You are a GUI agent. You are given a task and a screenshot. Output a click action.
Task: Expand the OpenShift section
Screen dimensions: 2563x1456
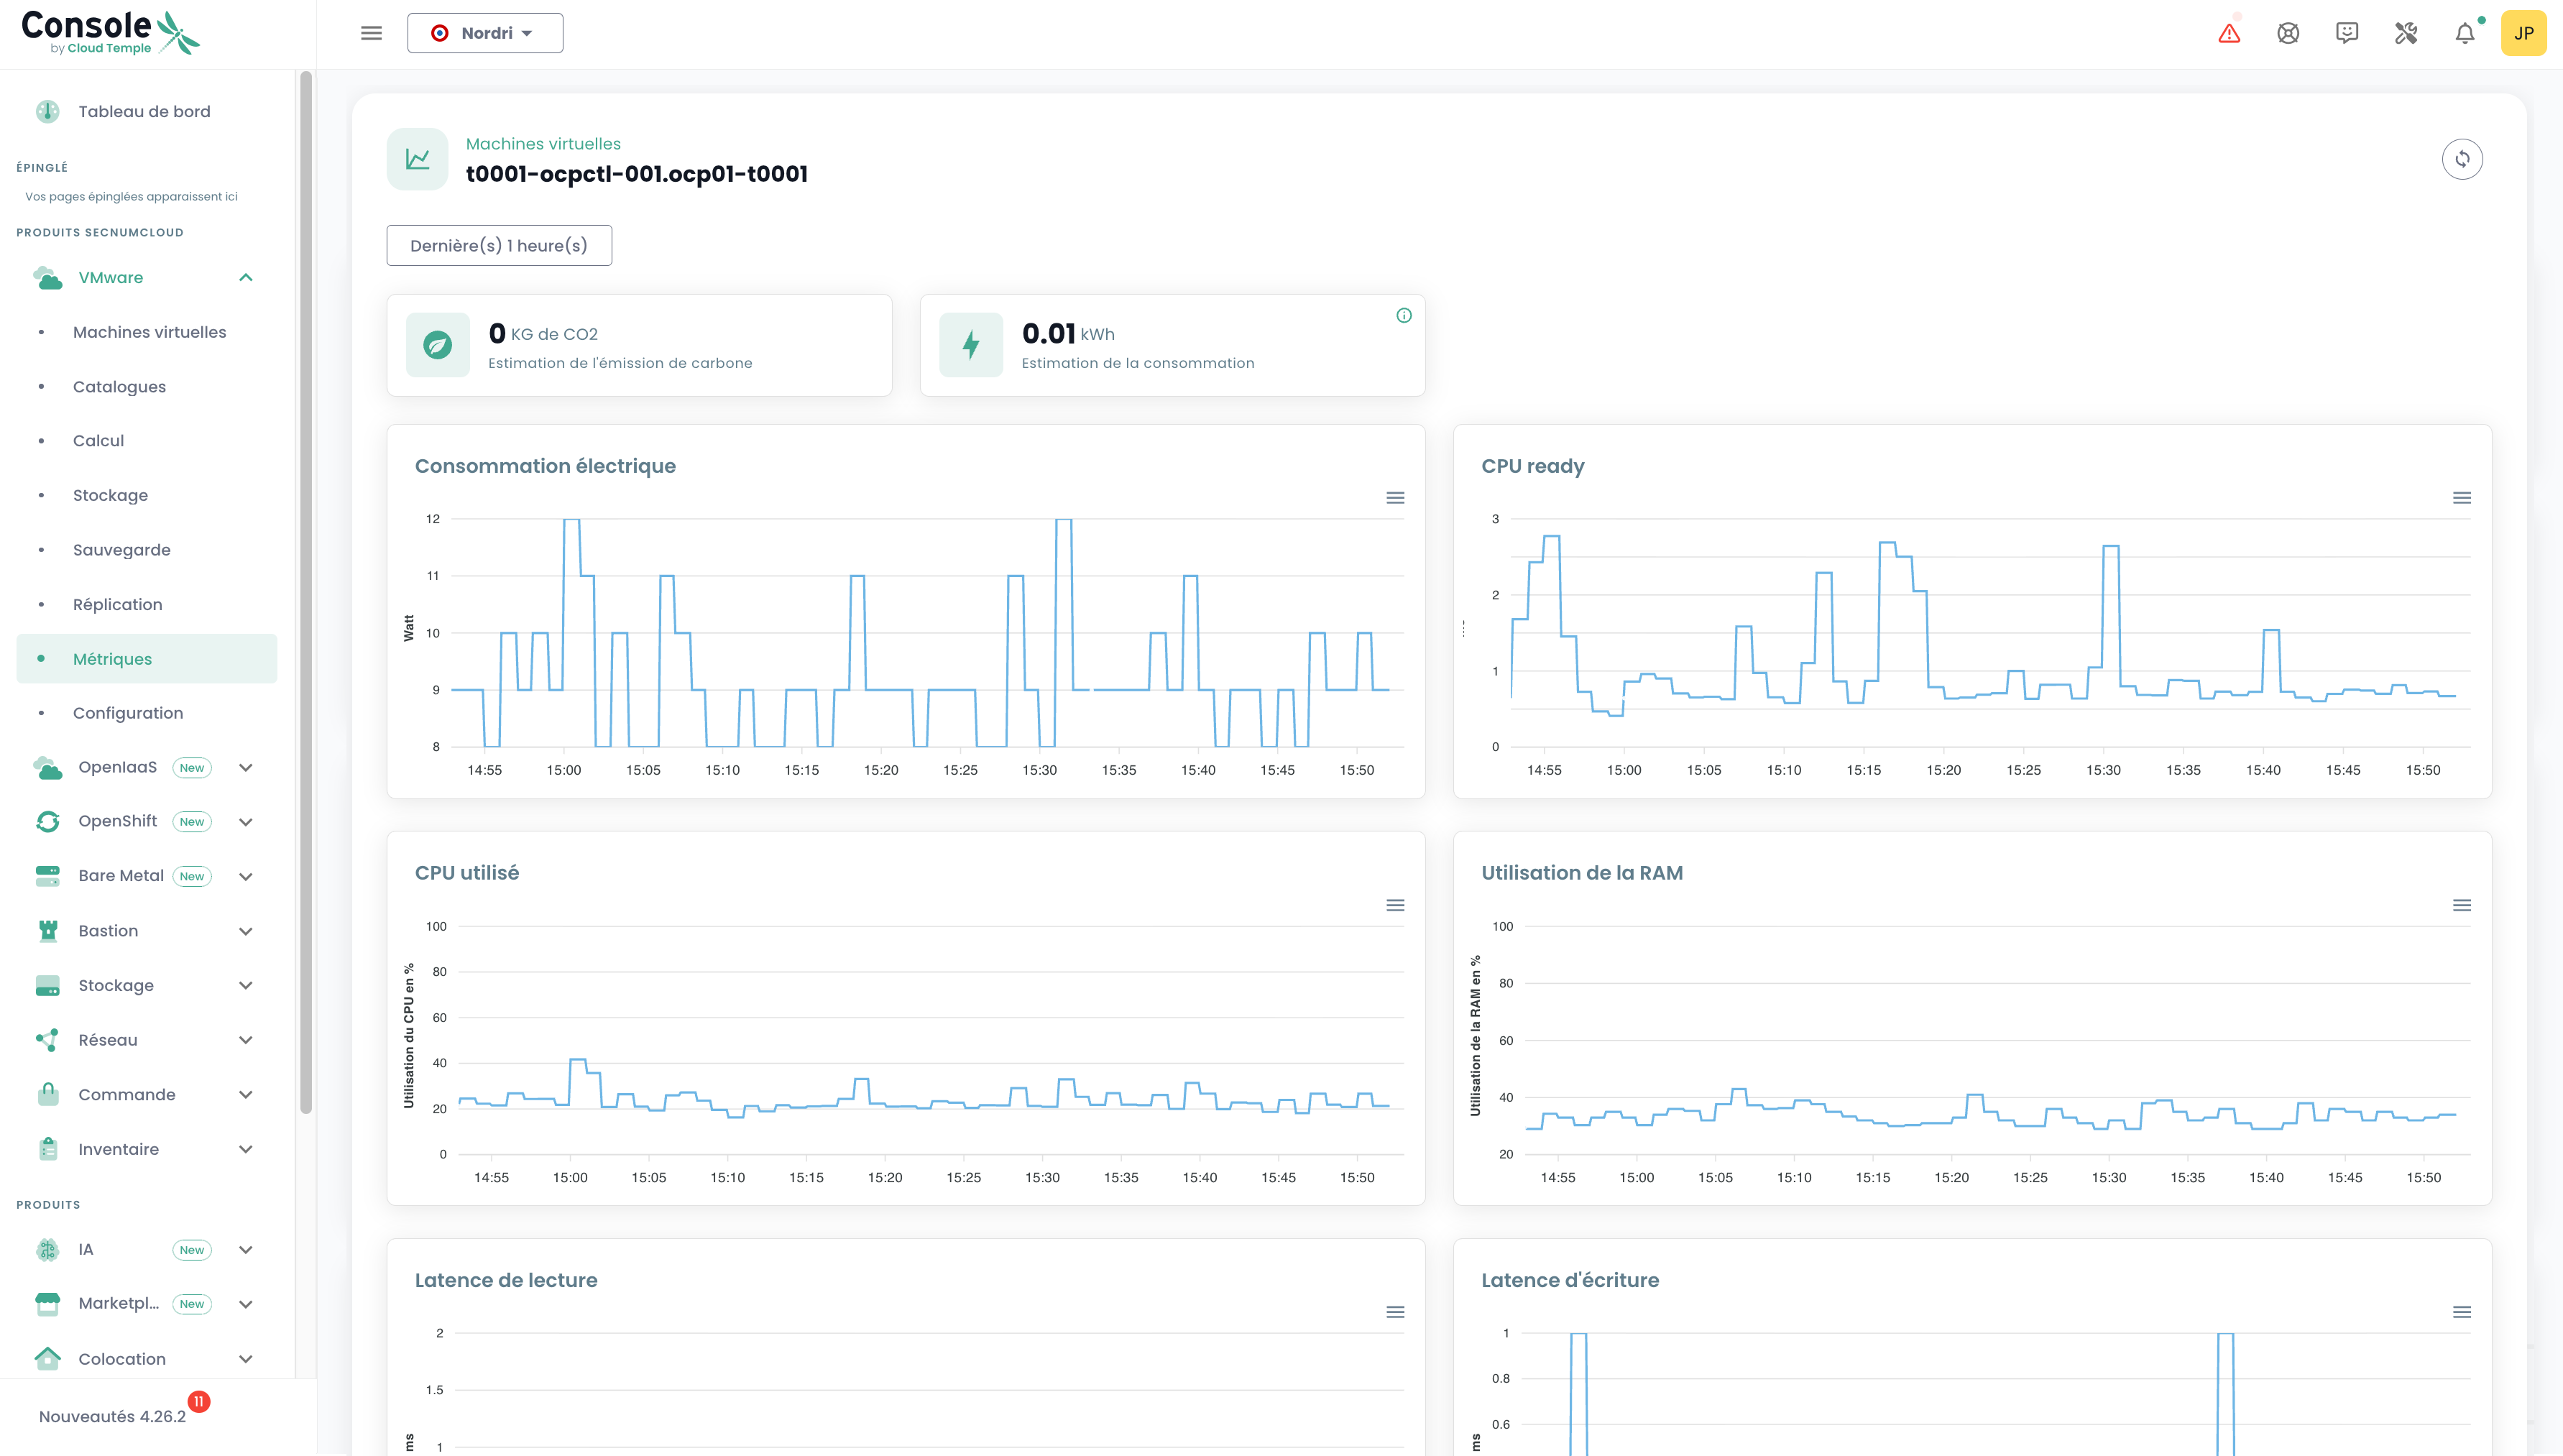tap(246, 822)
